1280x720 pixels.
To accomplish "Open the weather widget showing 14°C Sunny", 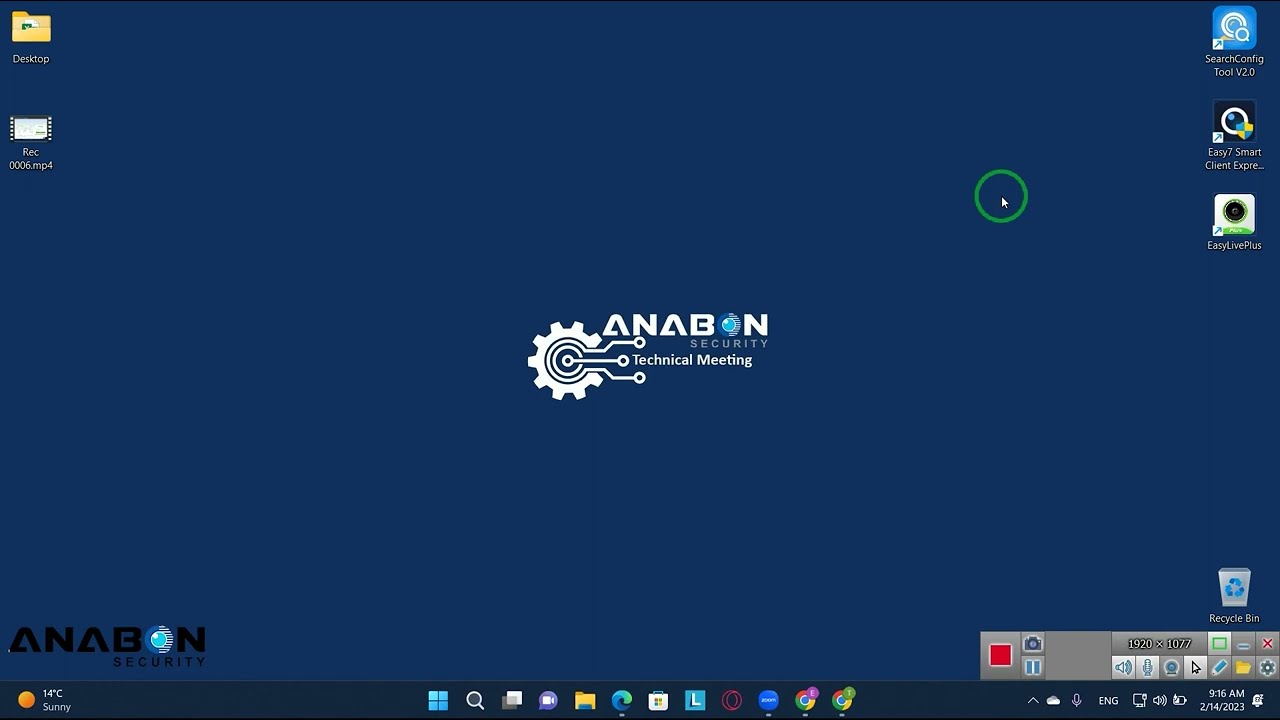I will click(45, 700).
